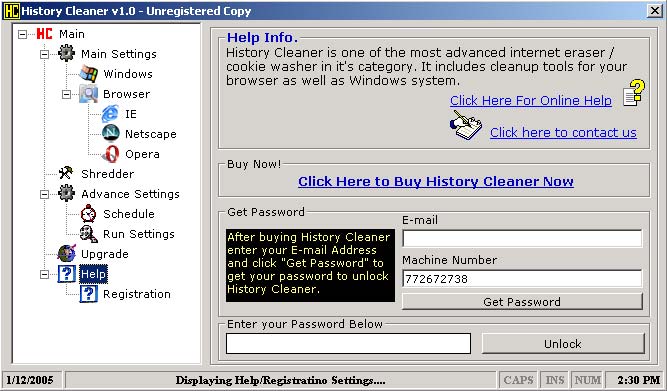The height and width of the screenshot is (391, 667).
Task: Click the yellow online help document icon
Action: tap(634, 93)
